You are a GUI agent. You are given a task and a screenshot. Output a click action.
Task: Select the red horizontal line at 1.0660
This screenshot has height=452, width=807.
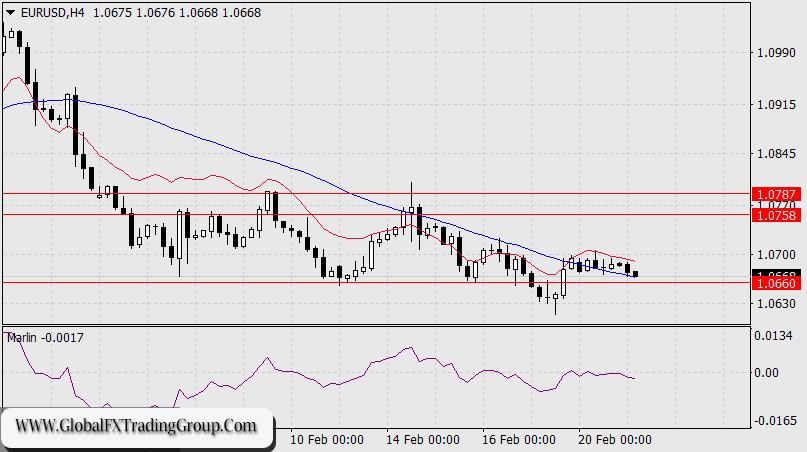377,283
